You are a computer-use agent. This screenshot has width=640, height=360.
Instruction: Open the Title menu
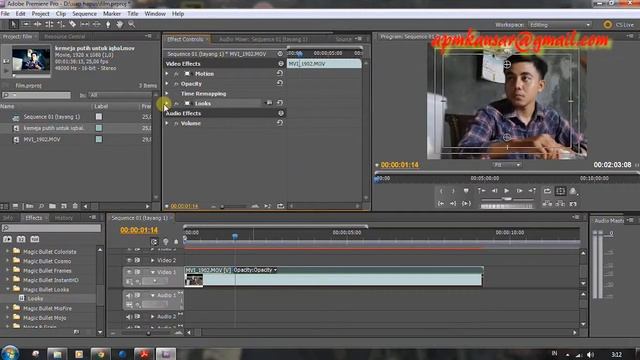tap(133, 13)
